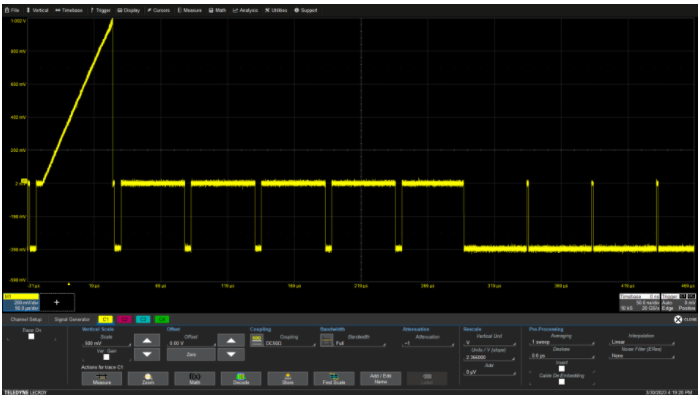
Task: Increase vertical scale with up arrow
Action: pyautogui.click(x=146, y=341)
